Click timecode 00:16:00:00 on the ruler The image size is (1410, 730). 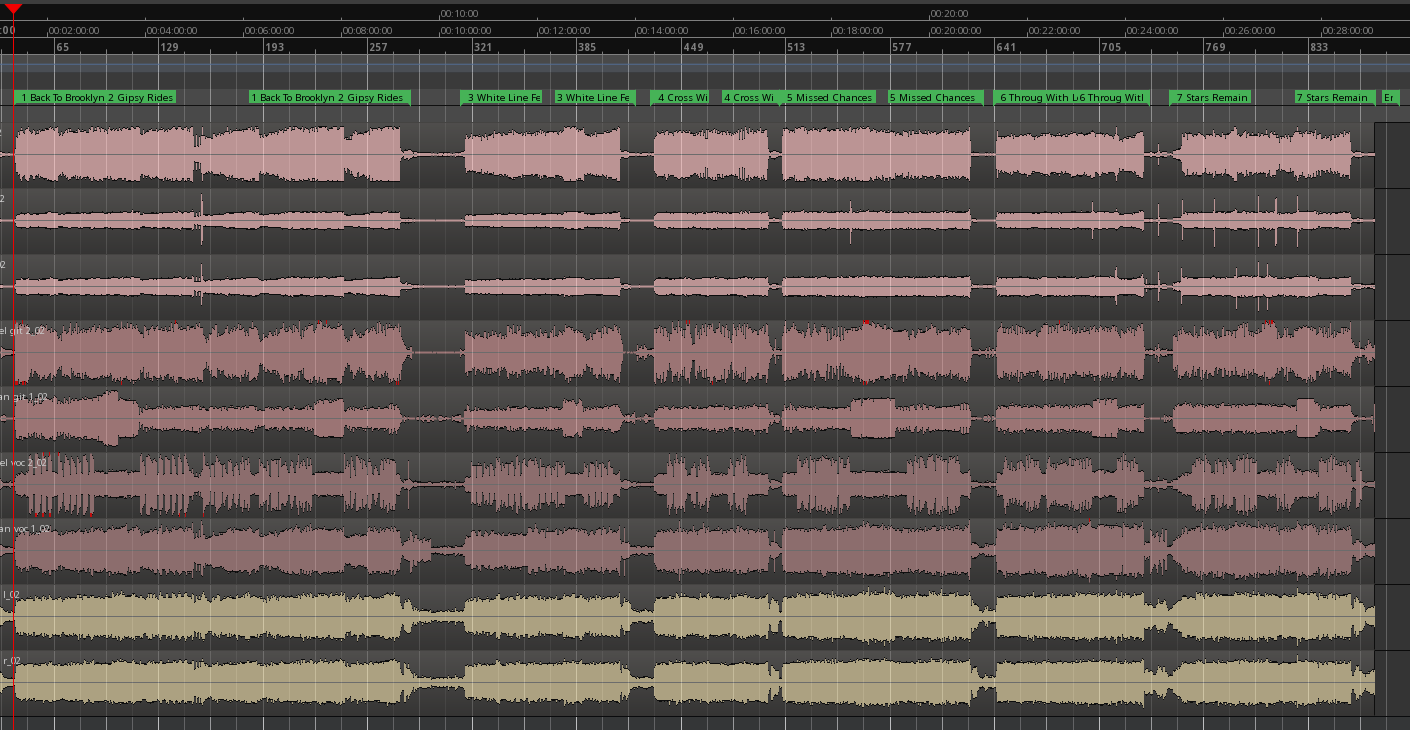click(x=760, y=31)
